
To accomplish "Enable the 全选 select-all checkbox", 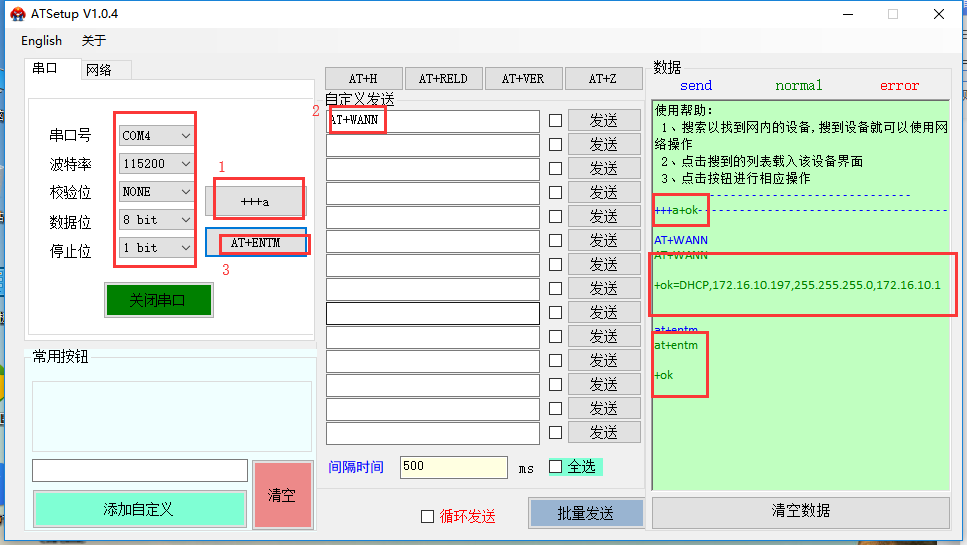I will (556, 466).
